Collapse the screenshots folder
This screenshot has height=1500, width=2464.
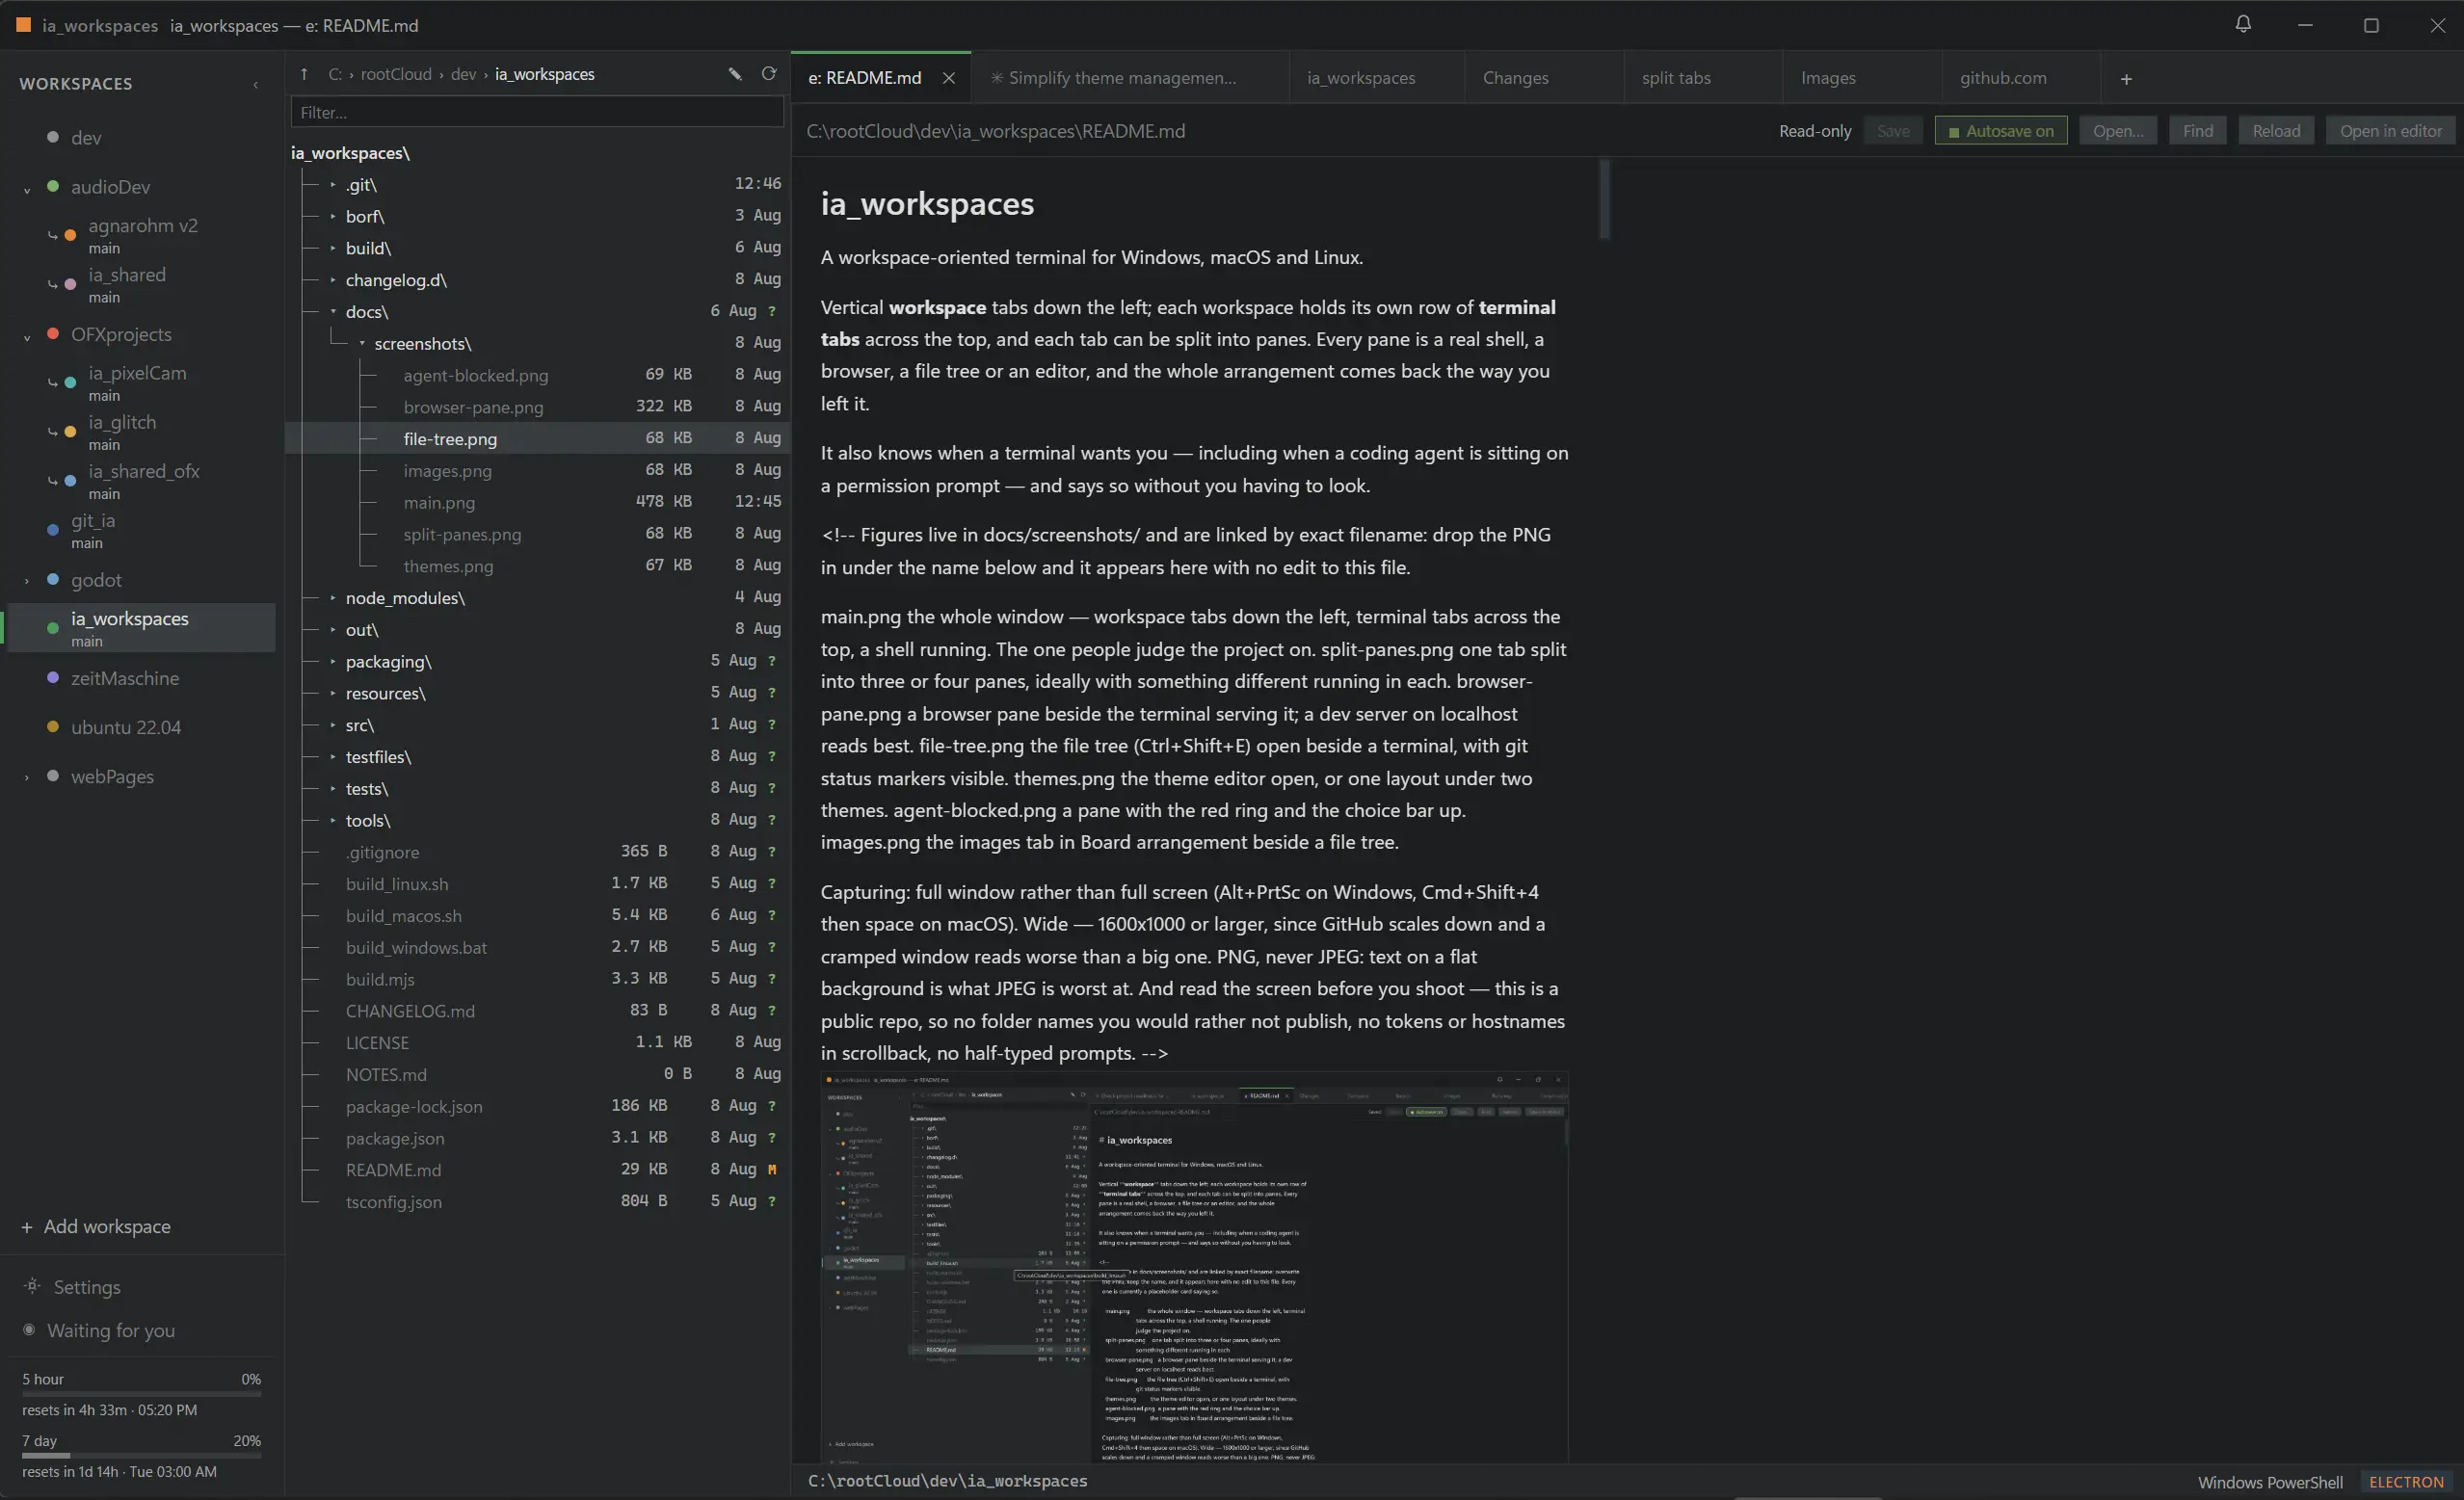click(x=362, y=343)
